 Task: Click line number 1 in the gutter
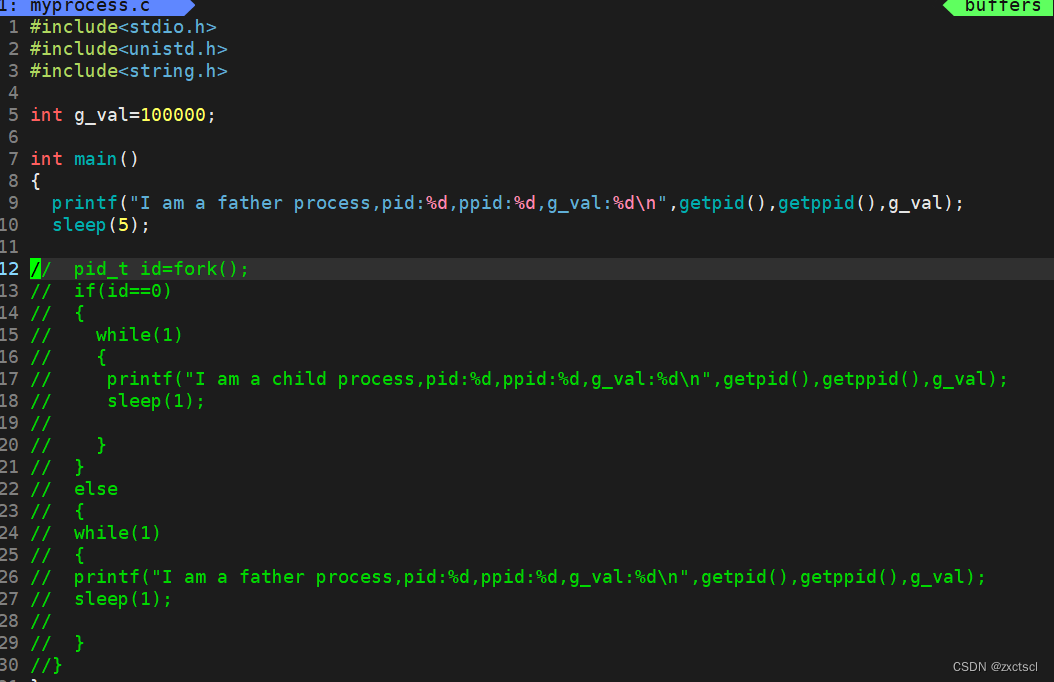(x=13, y=27)
